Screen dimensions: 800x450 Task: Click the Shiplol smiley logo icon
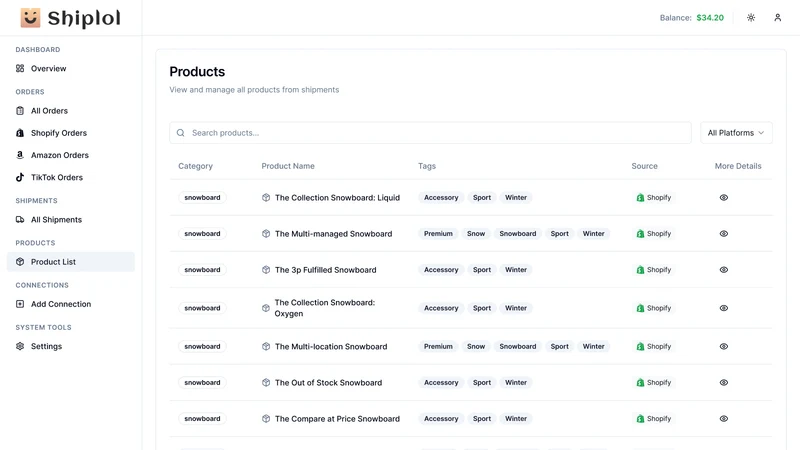point(30,18)
